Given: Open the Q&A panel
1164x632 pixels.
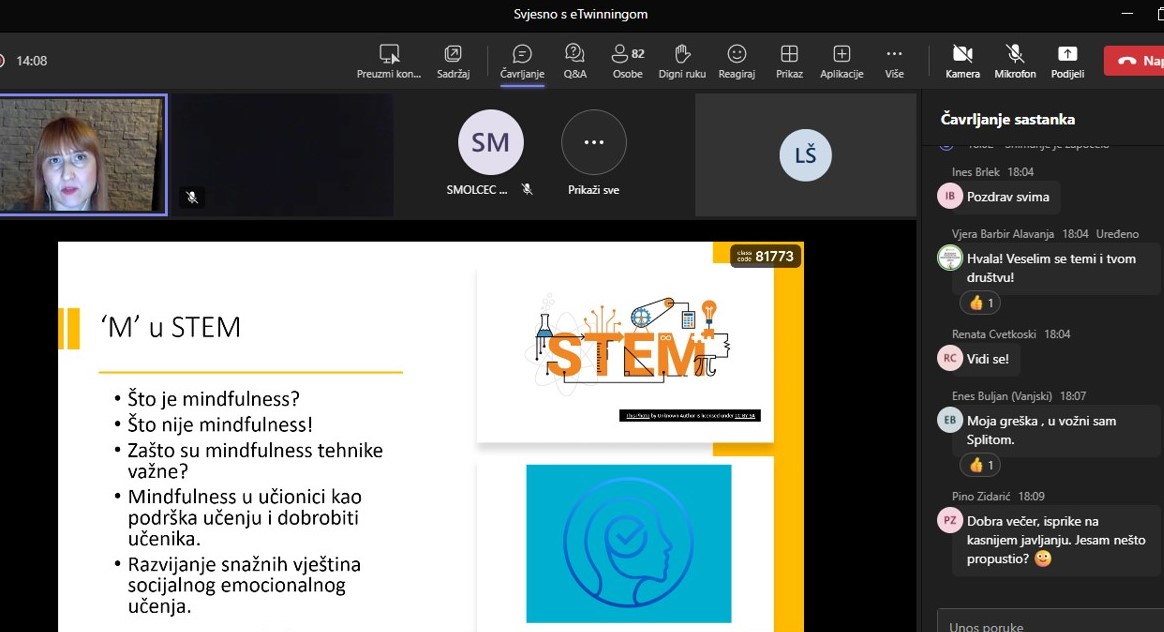Looking at the screenshot, I should click(574, 60).
